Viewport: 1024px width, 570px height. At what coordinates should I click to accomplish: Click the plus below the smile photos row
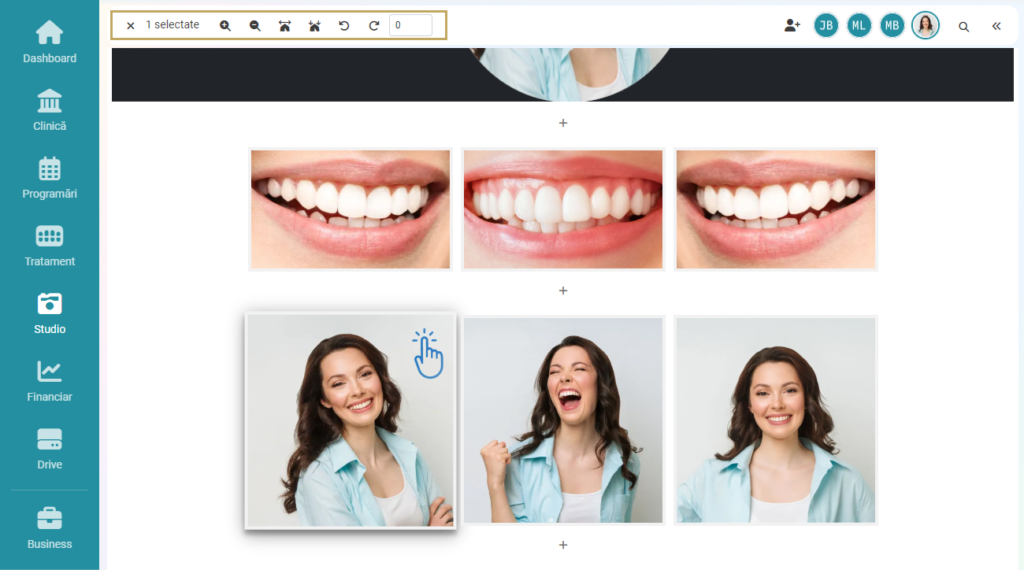(x=563, y=291)
